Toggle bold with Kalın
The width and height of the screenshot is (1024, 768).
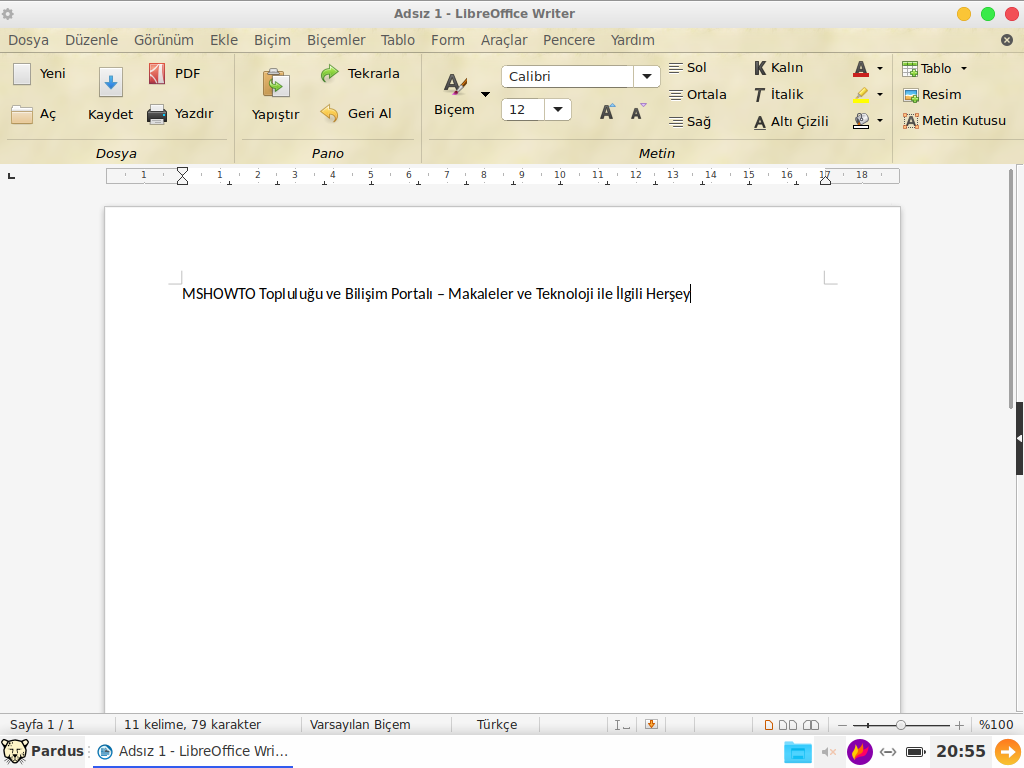(778, 68)
